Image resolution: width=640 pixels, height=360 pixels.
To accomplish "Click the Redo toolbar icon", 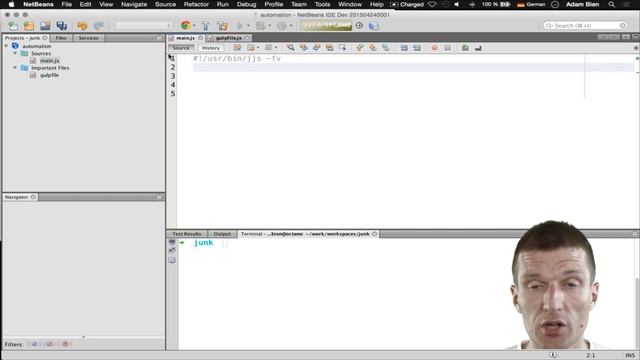I will [98, 26].
